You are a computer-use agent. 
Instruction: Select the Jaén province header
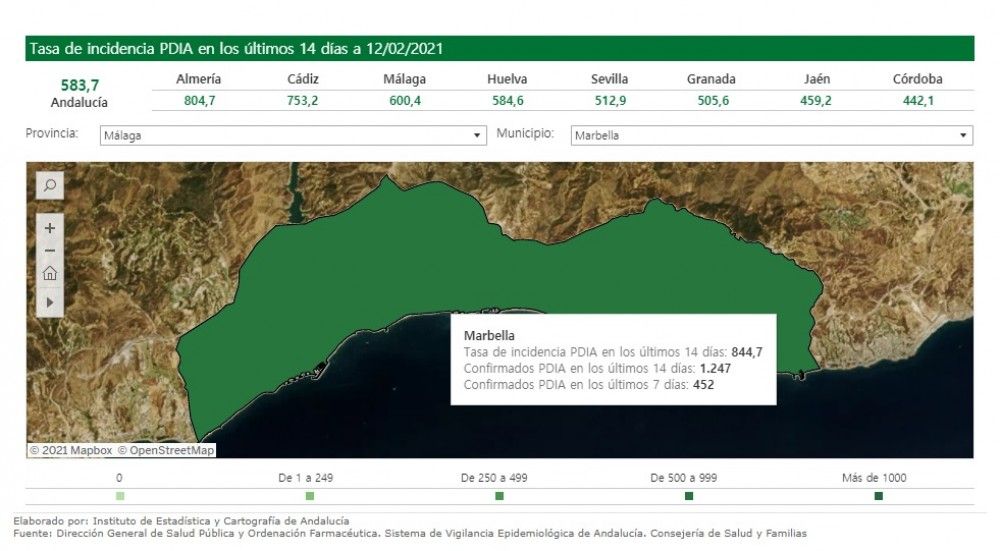tap(817, 79)
